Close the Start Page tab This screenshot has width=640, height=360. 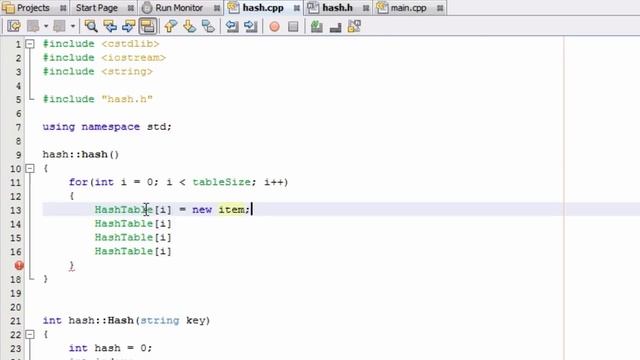pos(130,8)
